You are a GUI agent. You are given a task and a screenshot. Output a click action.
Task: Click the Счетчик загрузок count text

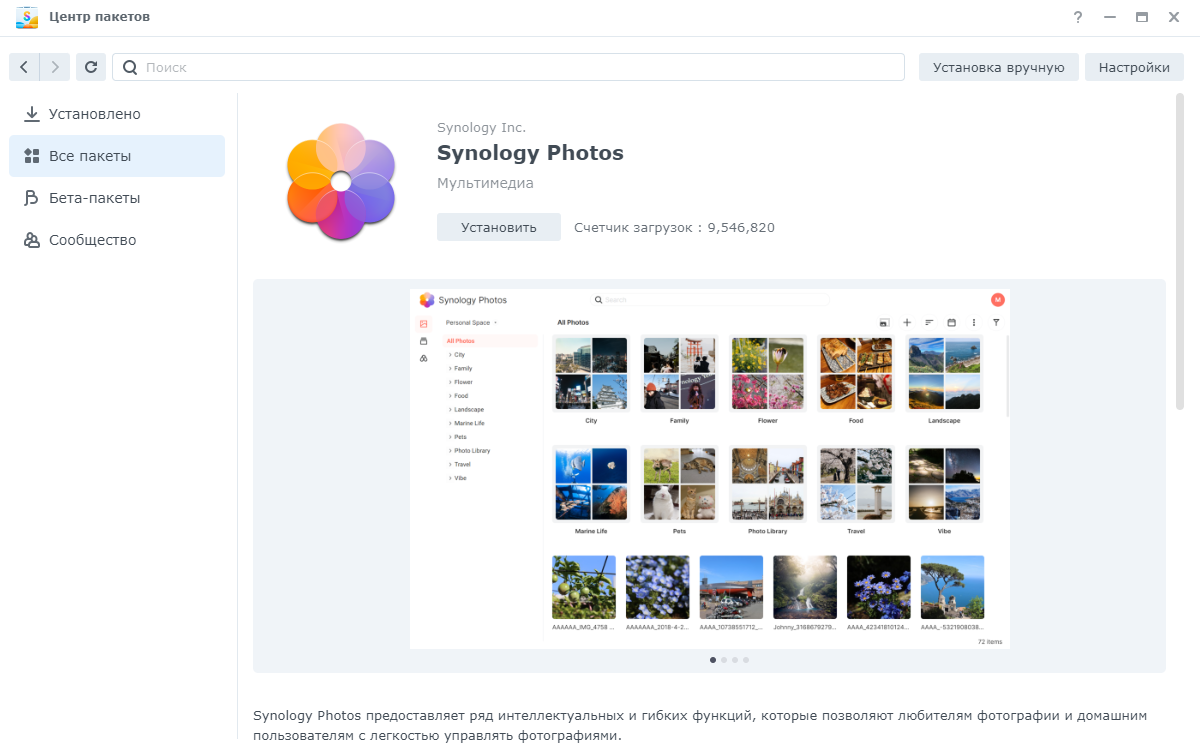click(674, 227)
